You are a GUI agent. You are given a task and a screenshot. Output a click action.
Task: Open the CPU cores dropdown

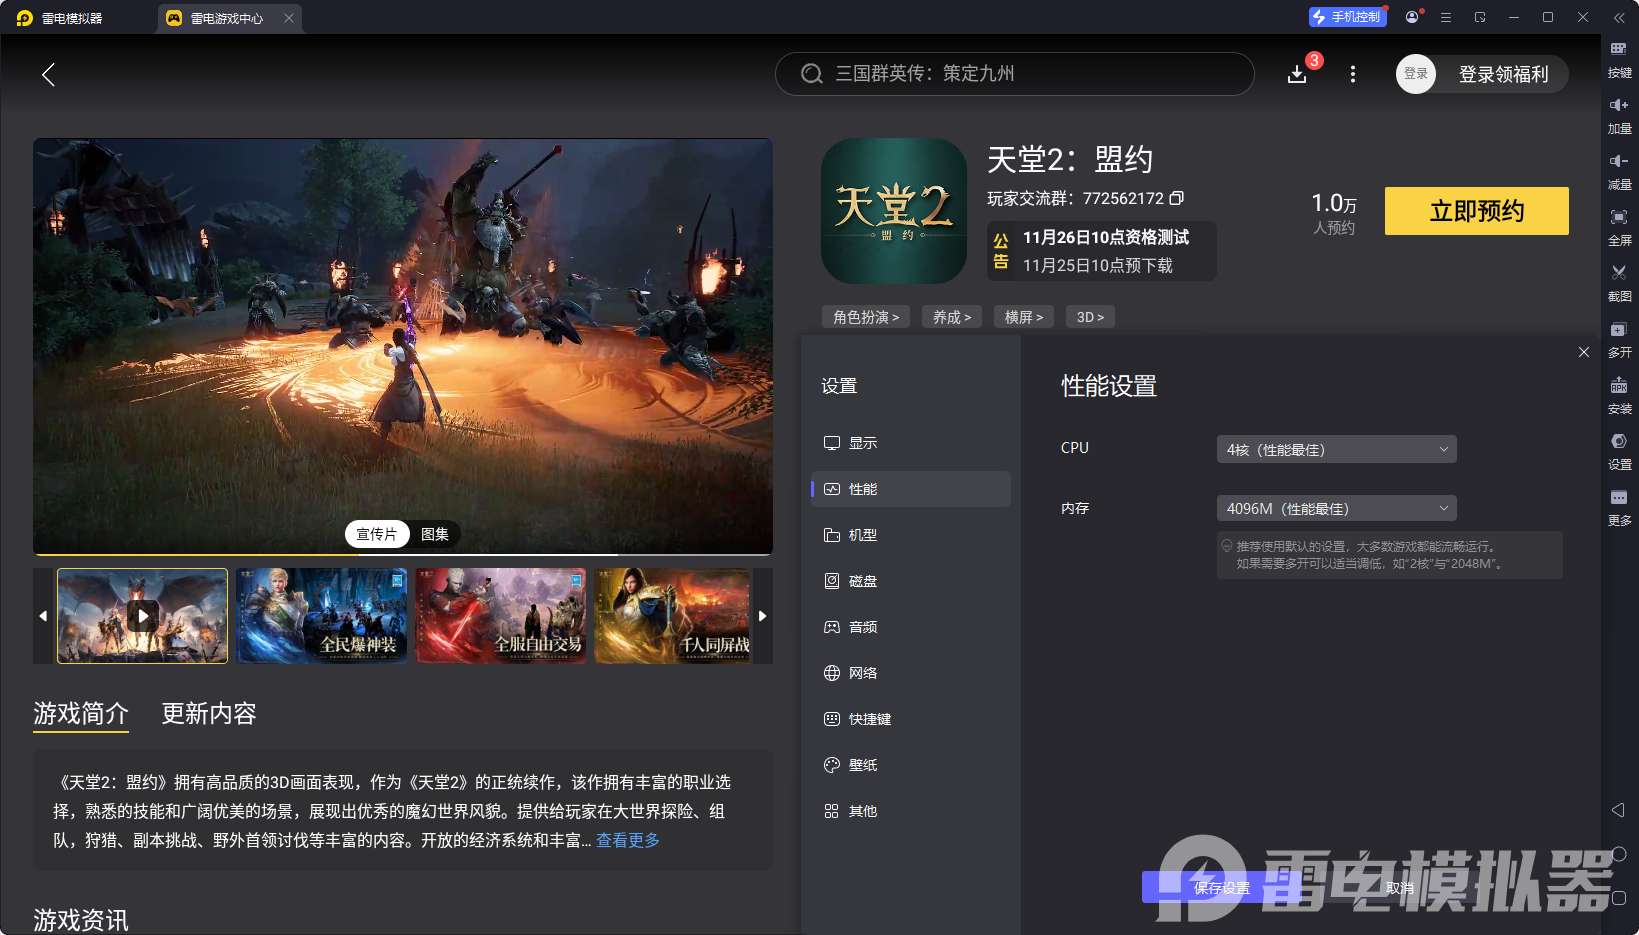point(1336,449)
